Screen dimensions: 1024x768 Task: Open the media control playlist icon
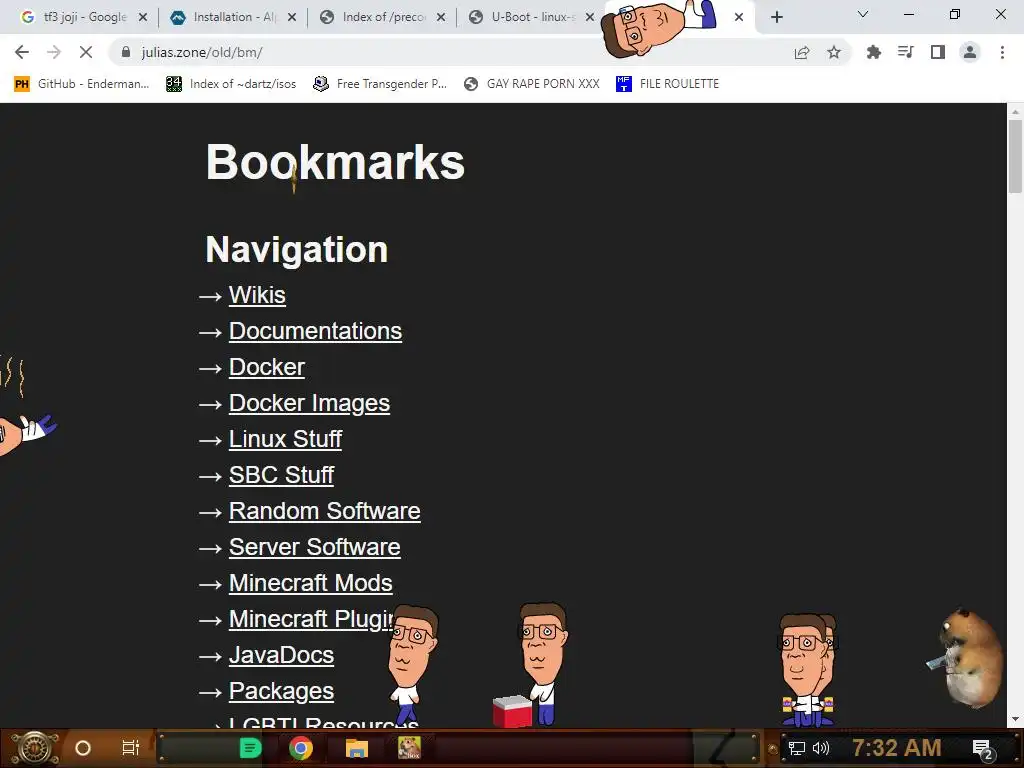[x=906, y=52]
